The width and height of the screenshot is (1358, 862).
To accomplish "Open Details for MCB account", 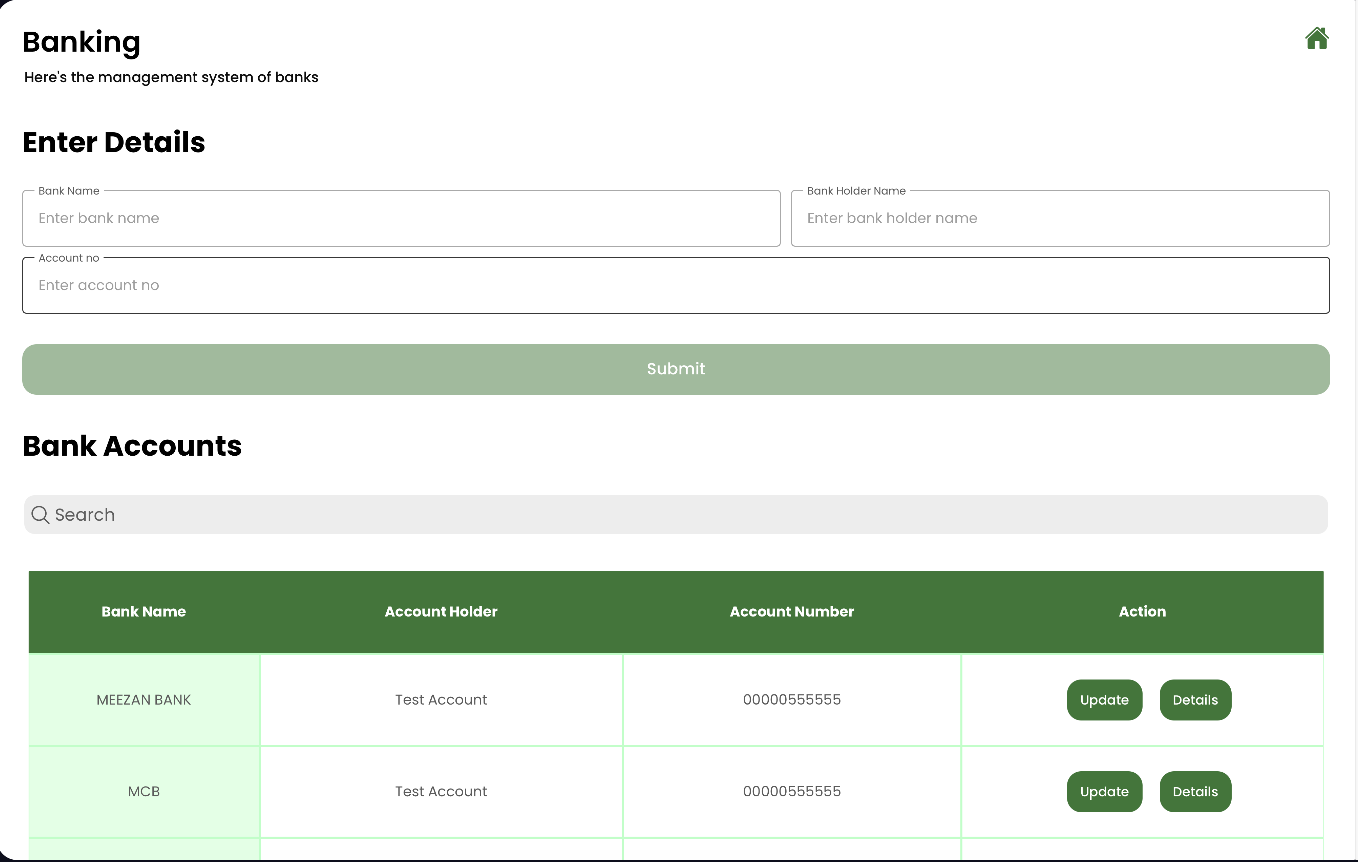I will 1195,792.
